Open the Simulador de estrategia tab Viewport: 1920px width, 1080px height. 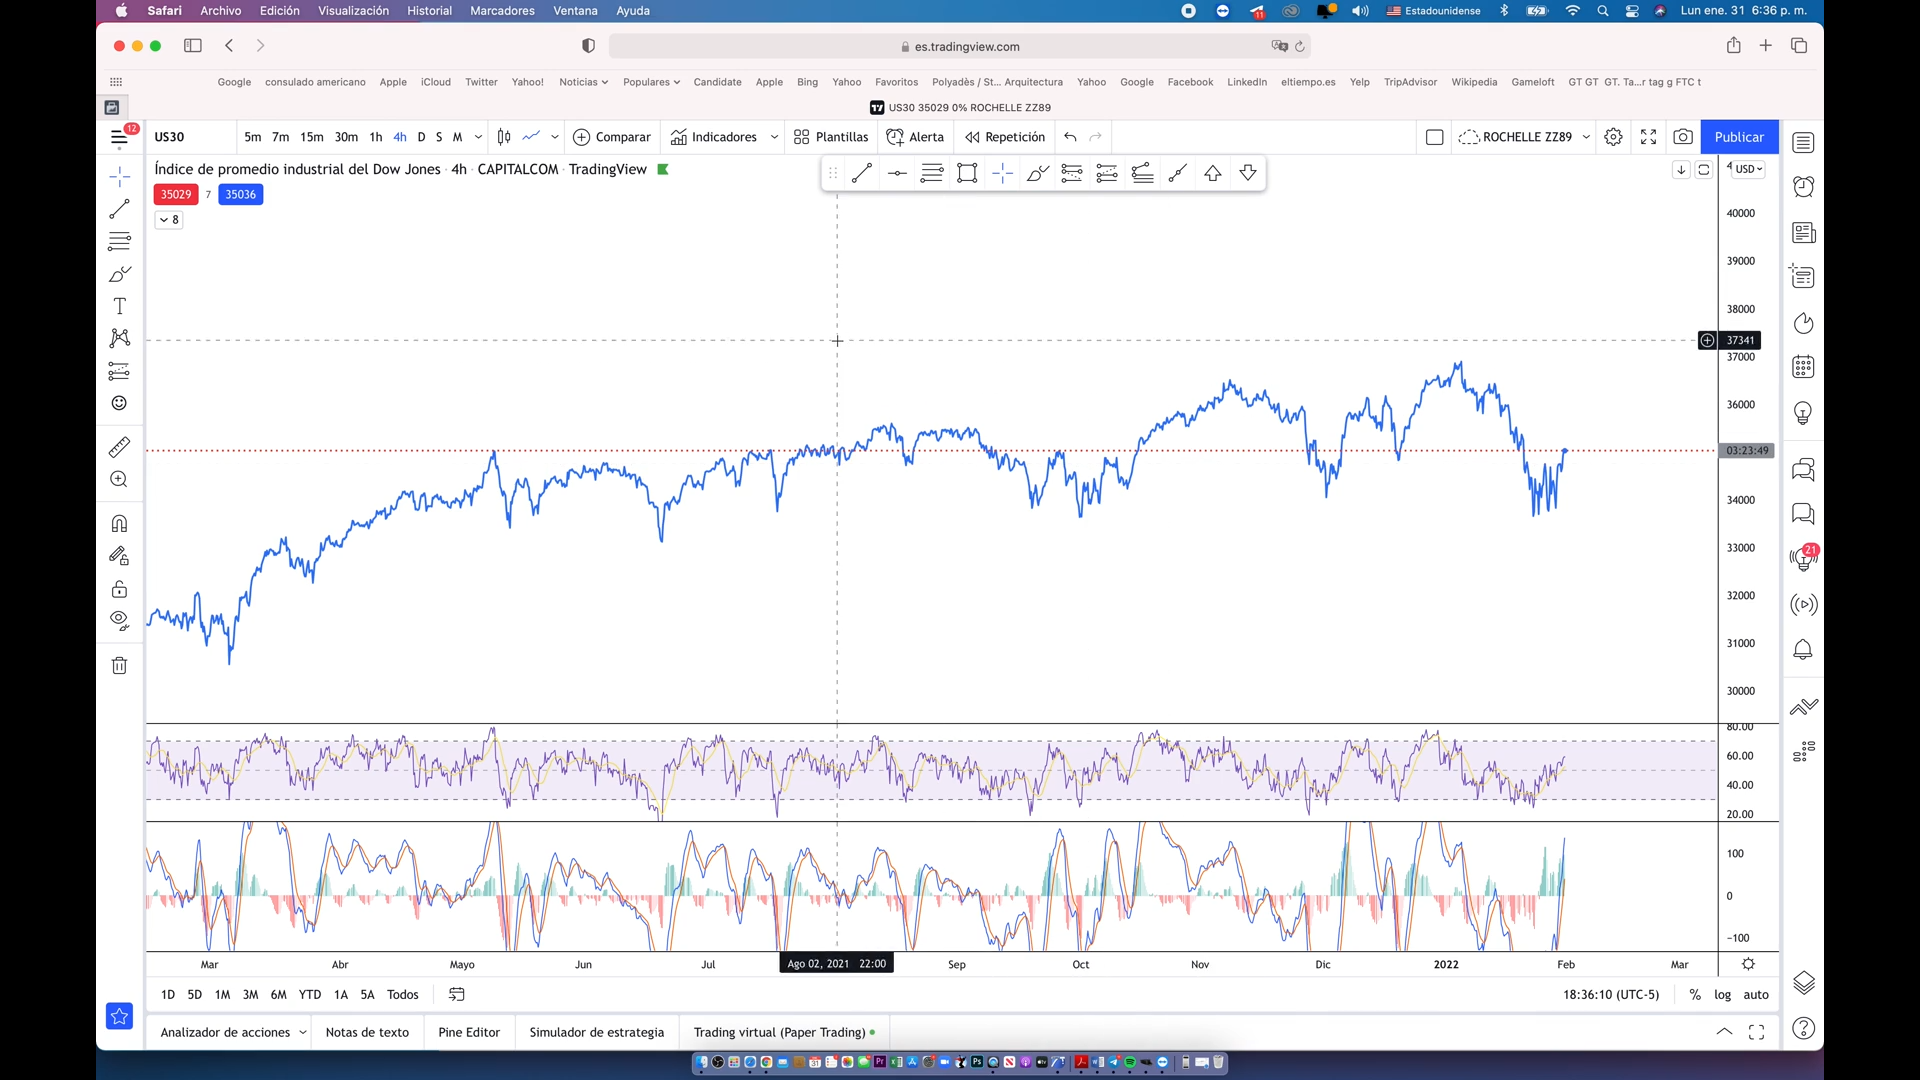click(x=597, y=1032)
